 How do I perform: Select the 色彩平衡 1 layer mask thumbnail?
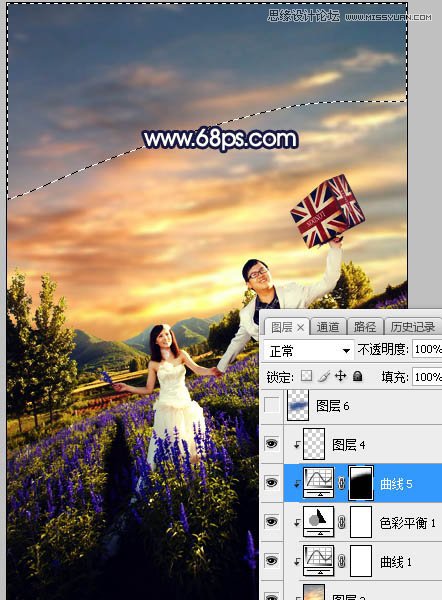coord(361,522)
